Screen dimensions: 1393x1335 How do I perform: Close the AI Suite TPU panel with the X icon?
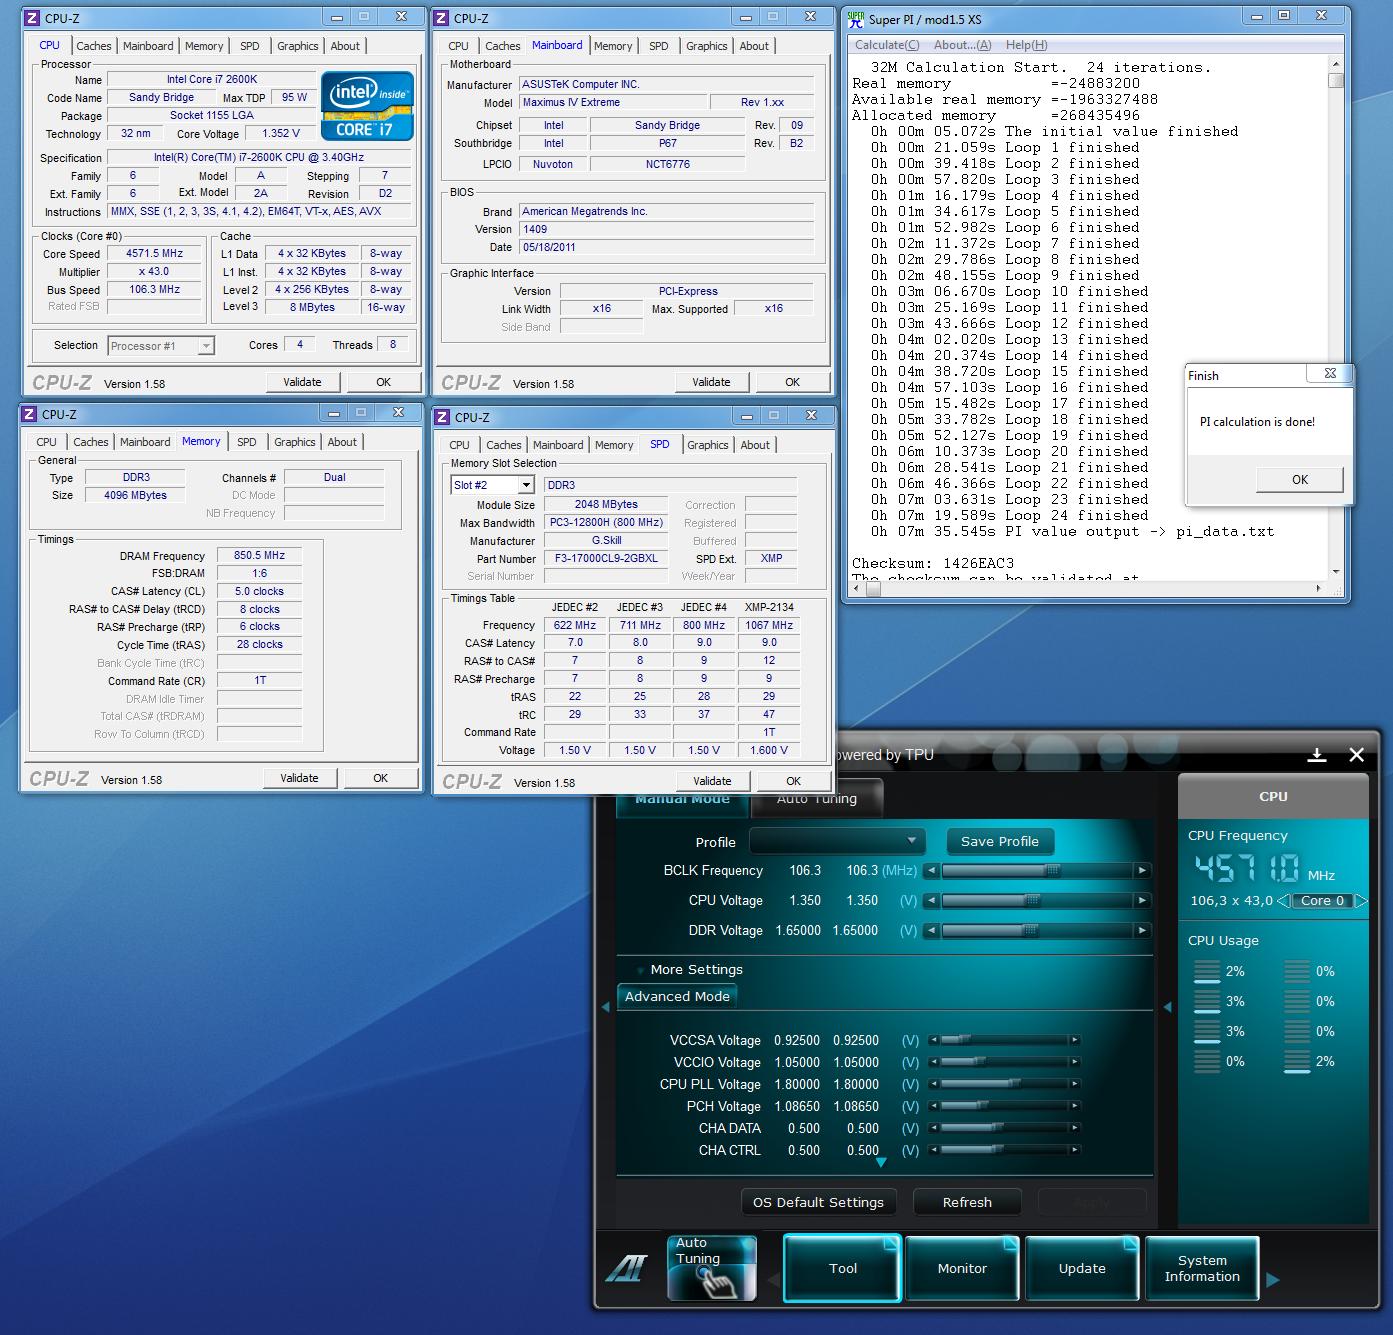click(x=1357, y=755)
